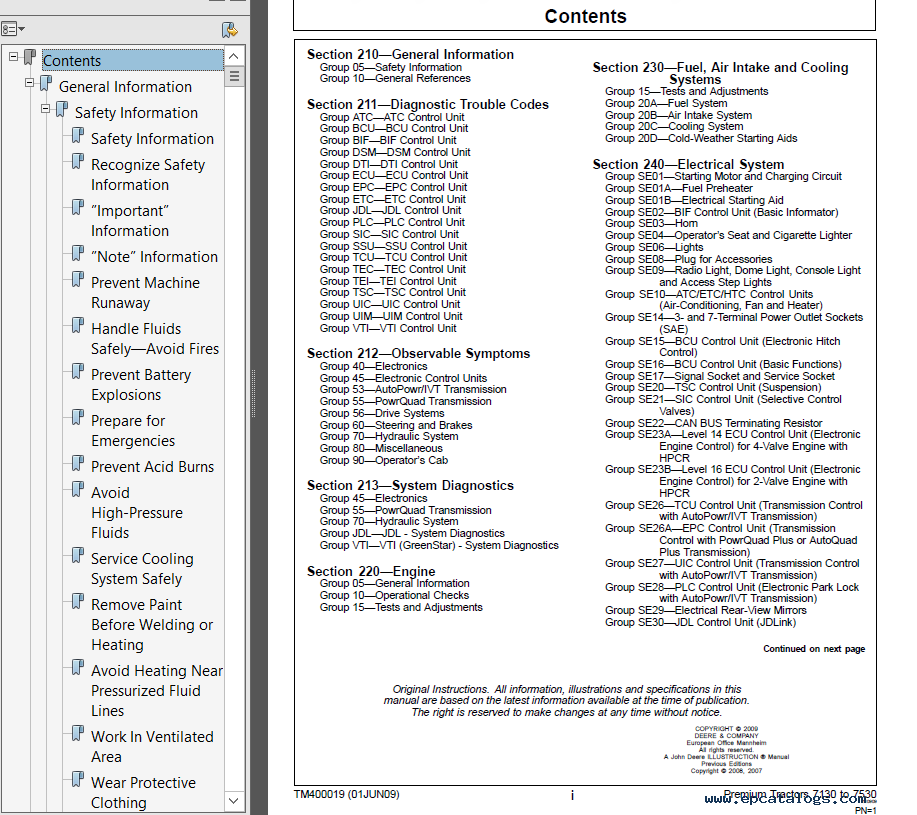Click the Recognize Safety Information bookmark icon
This screenshot has width=917, height=815.
(77, 161)
